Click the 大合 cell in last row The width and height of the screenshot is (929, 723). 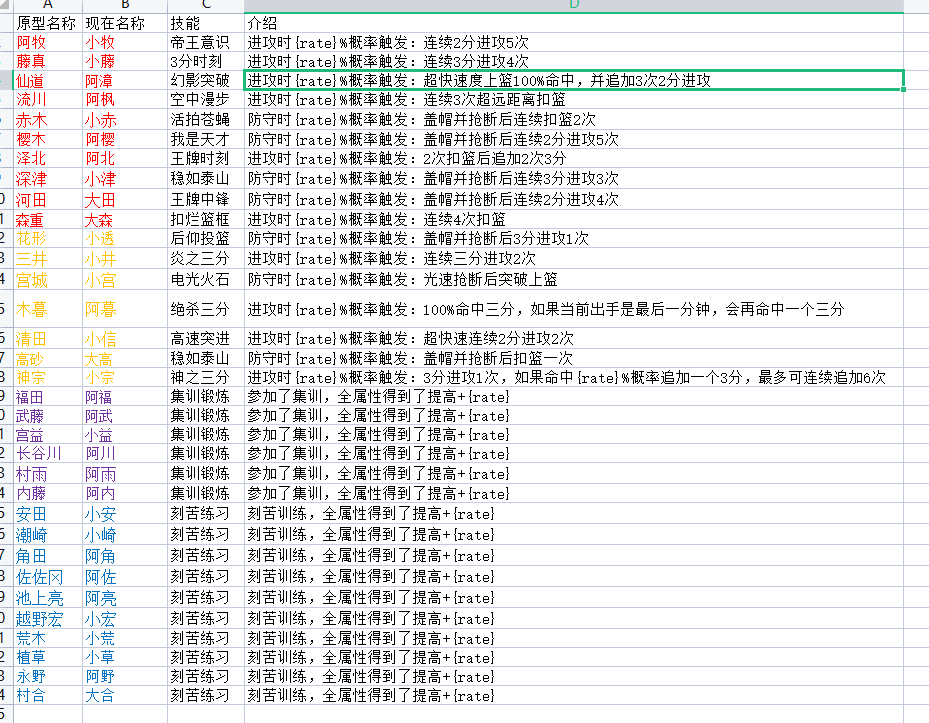click(x=124, y=695)
